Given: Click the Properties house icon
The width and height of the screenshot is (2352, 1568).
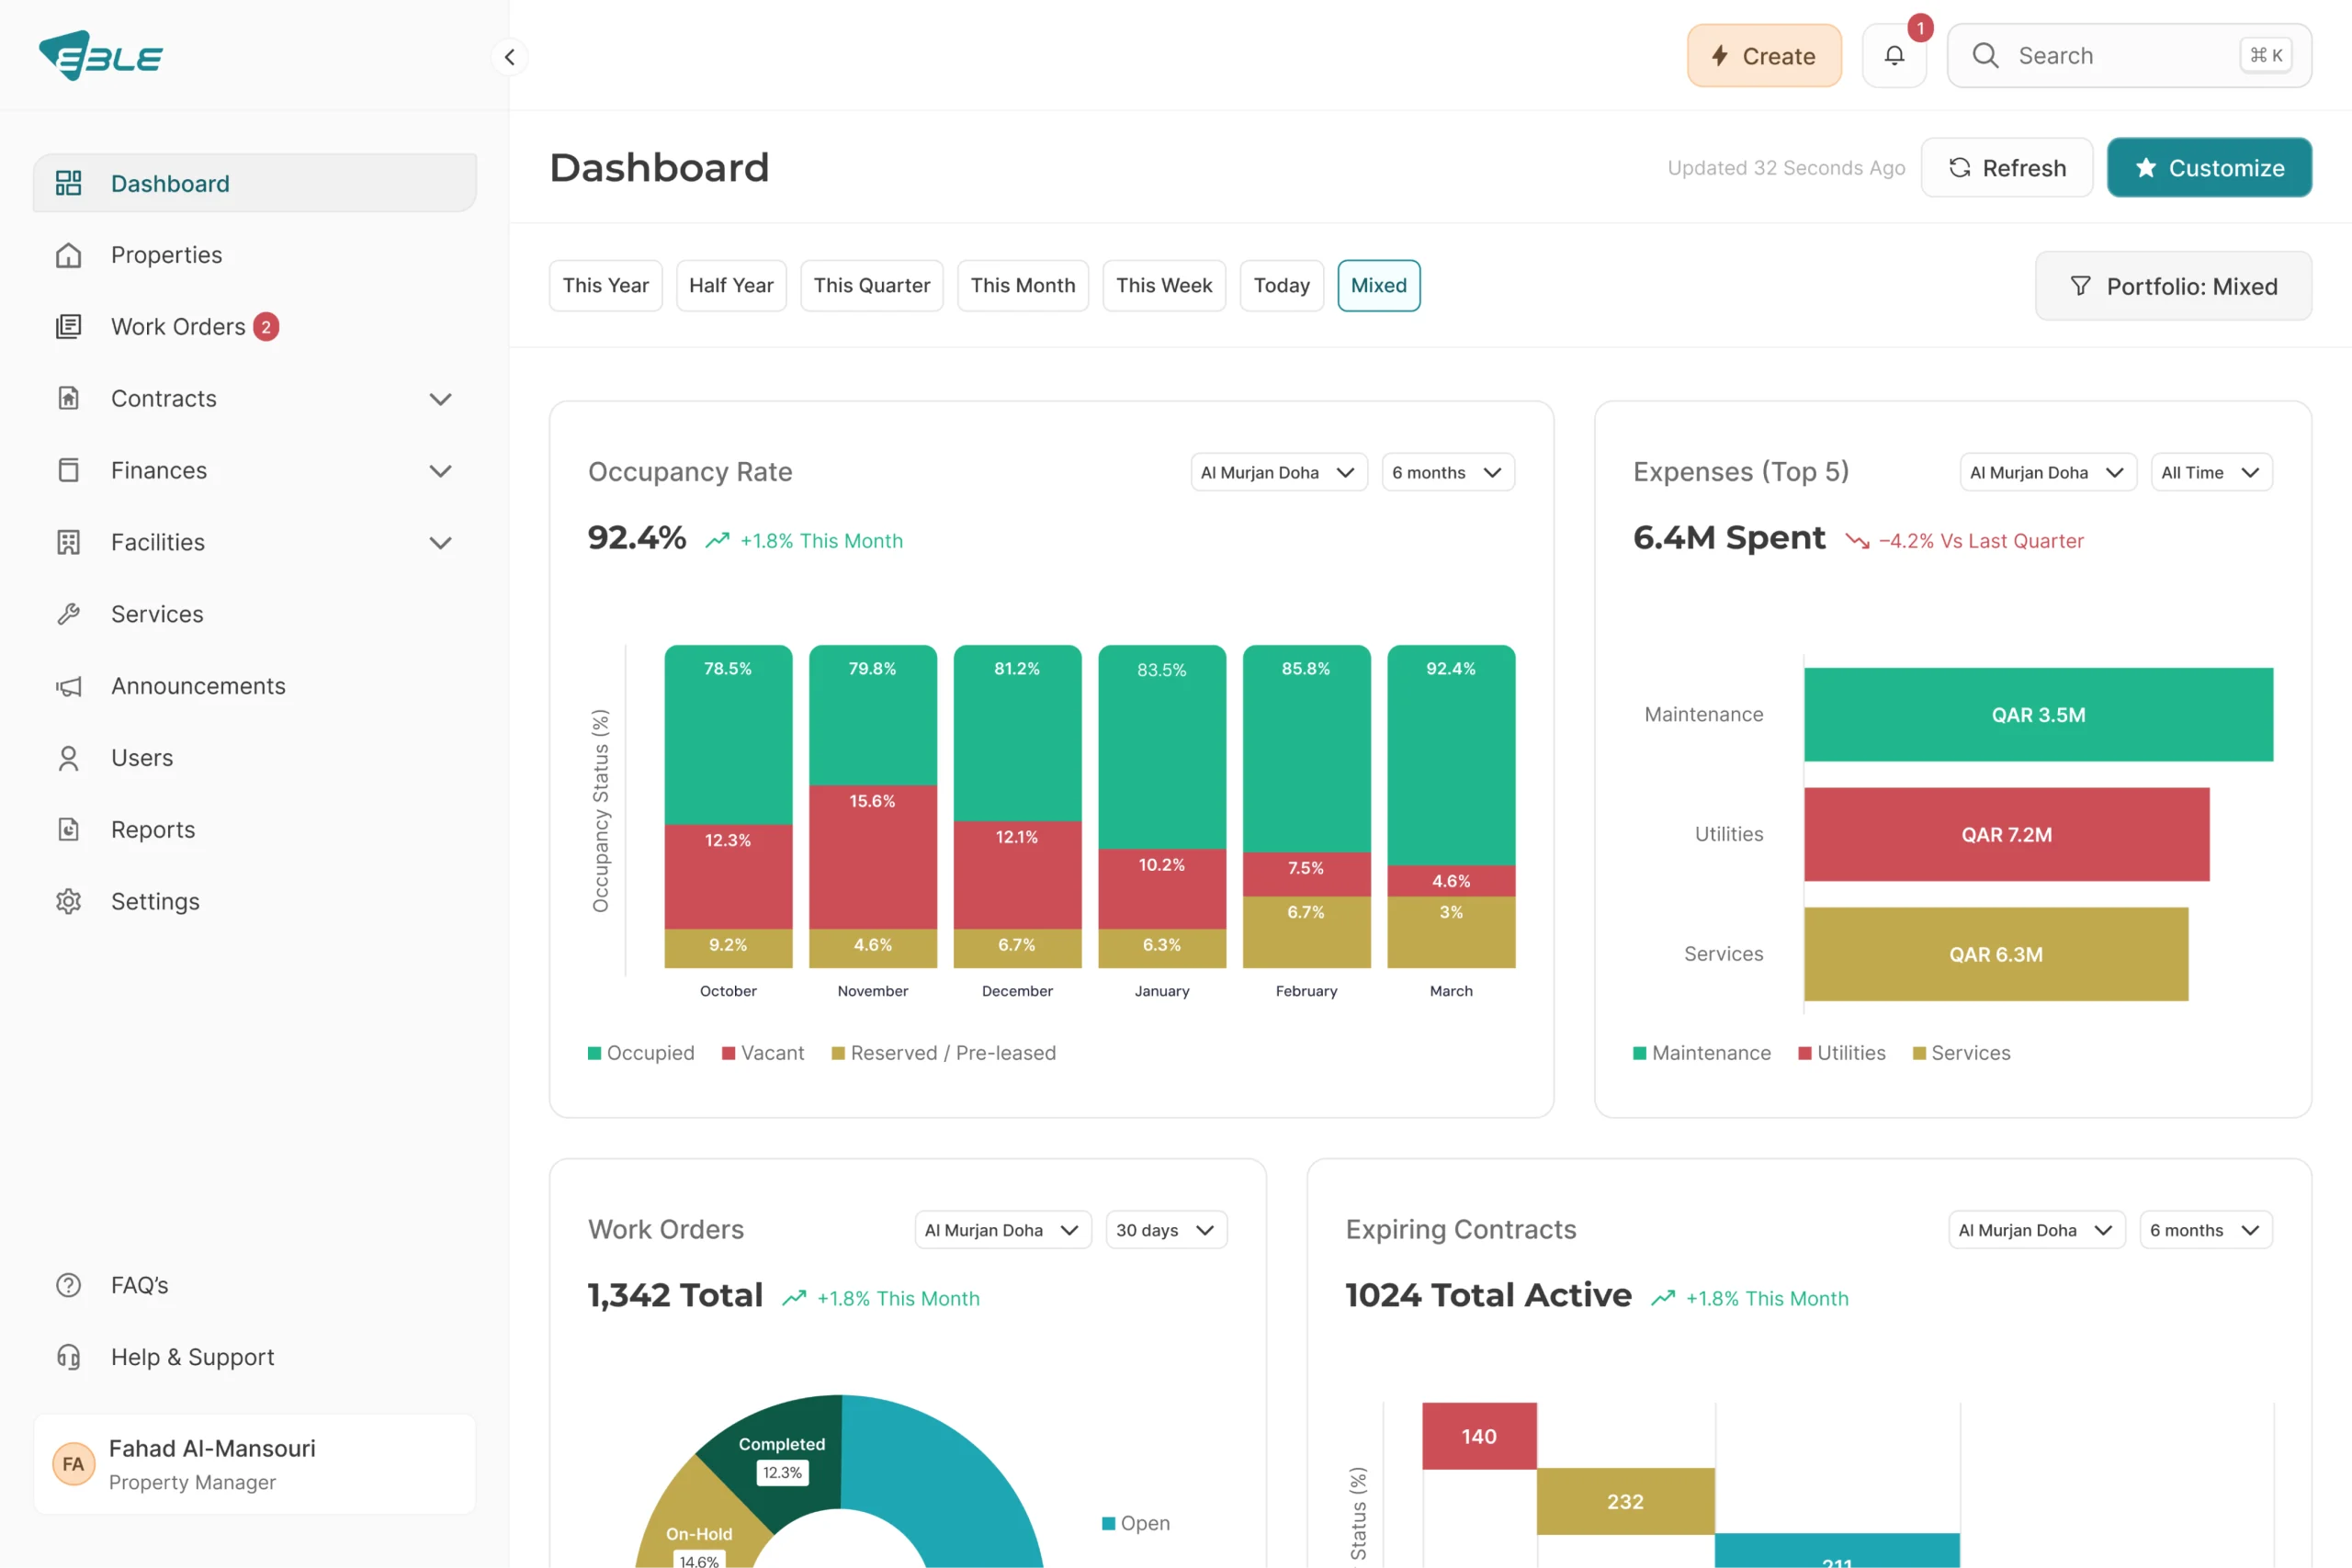Looking at the screenshot, I should tap(68, 255).
